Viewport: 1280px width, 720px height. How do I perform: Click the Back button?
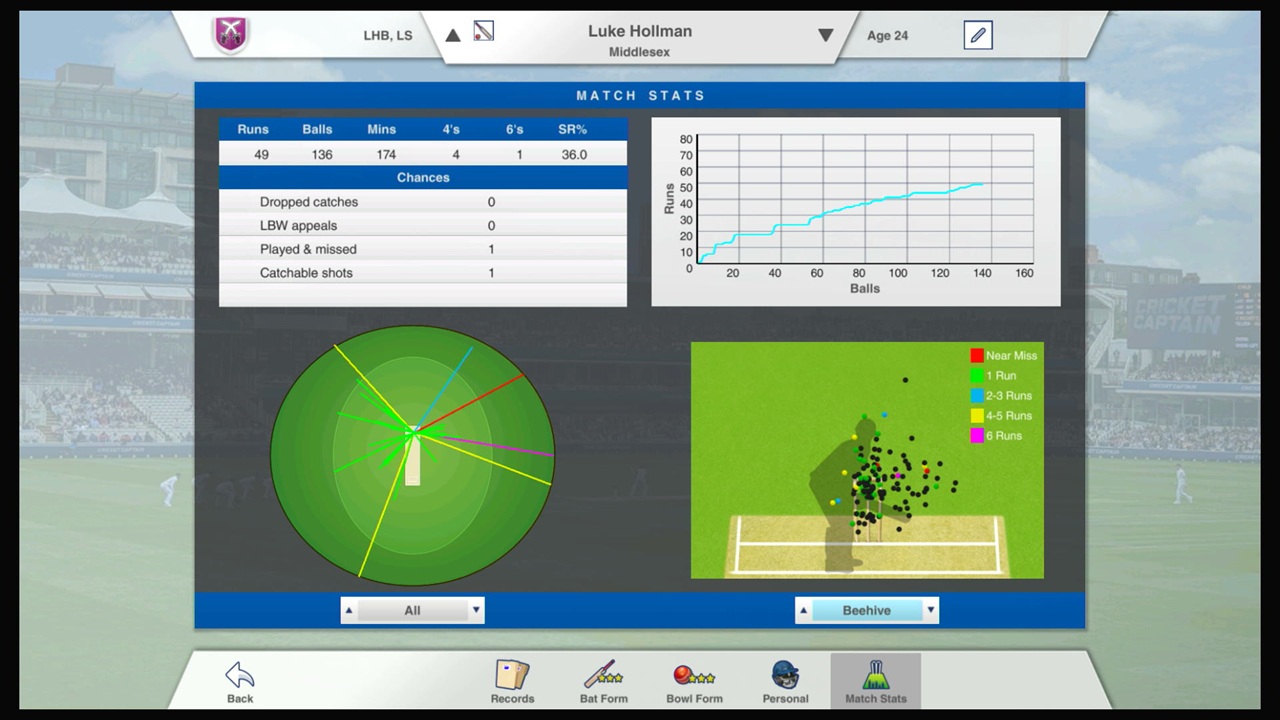239,681
